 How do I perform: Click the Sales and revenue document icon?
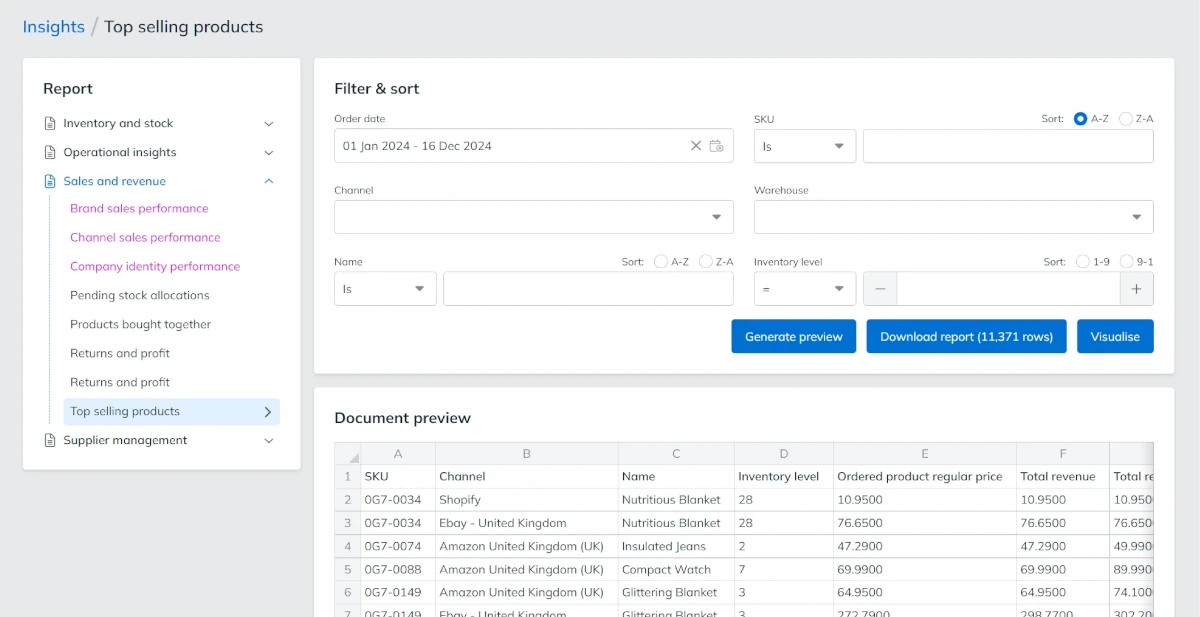point(50,181)
